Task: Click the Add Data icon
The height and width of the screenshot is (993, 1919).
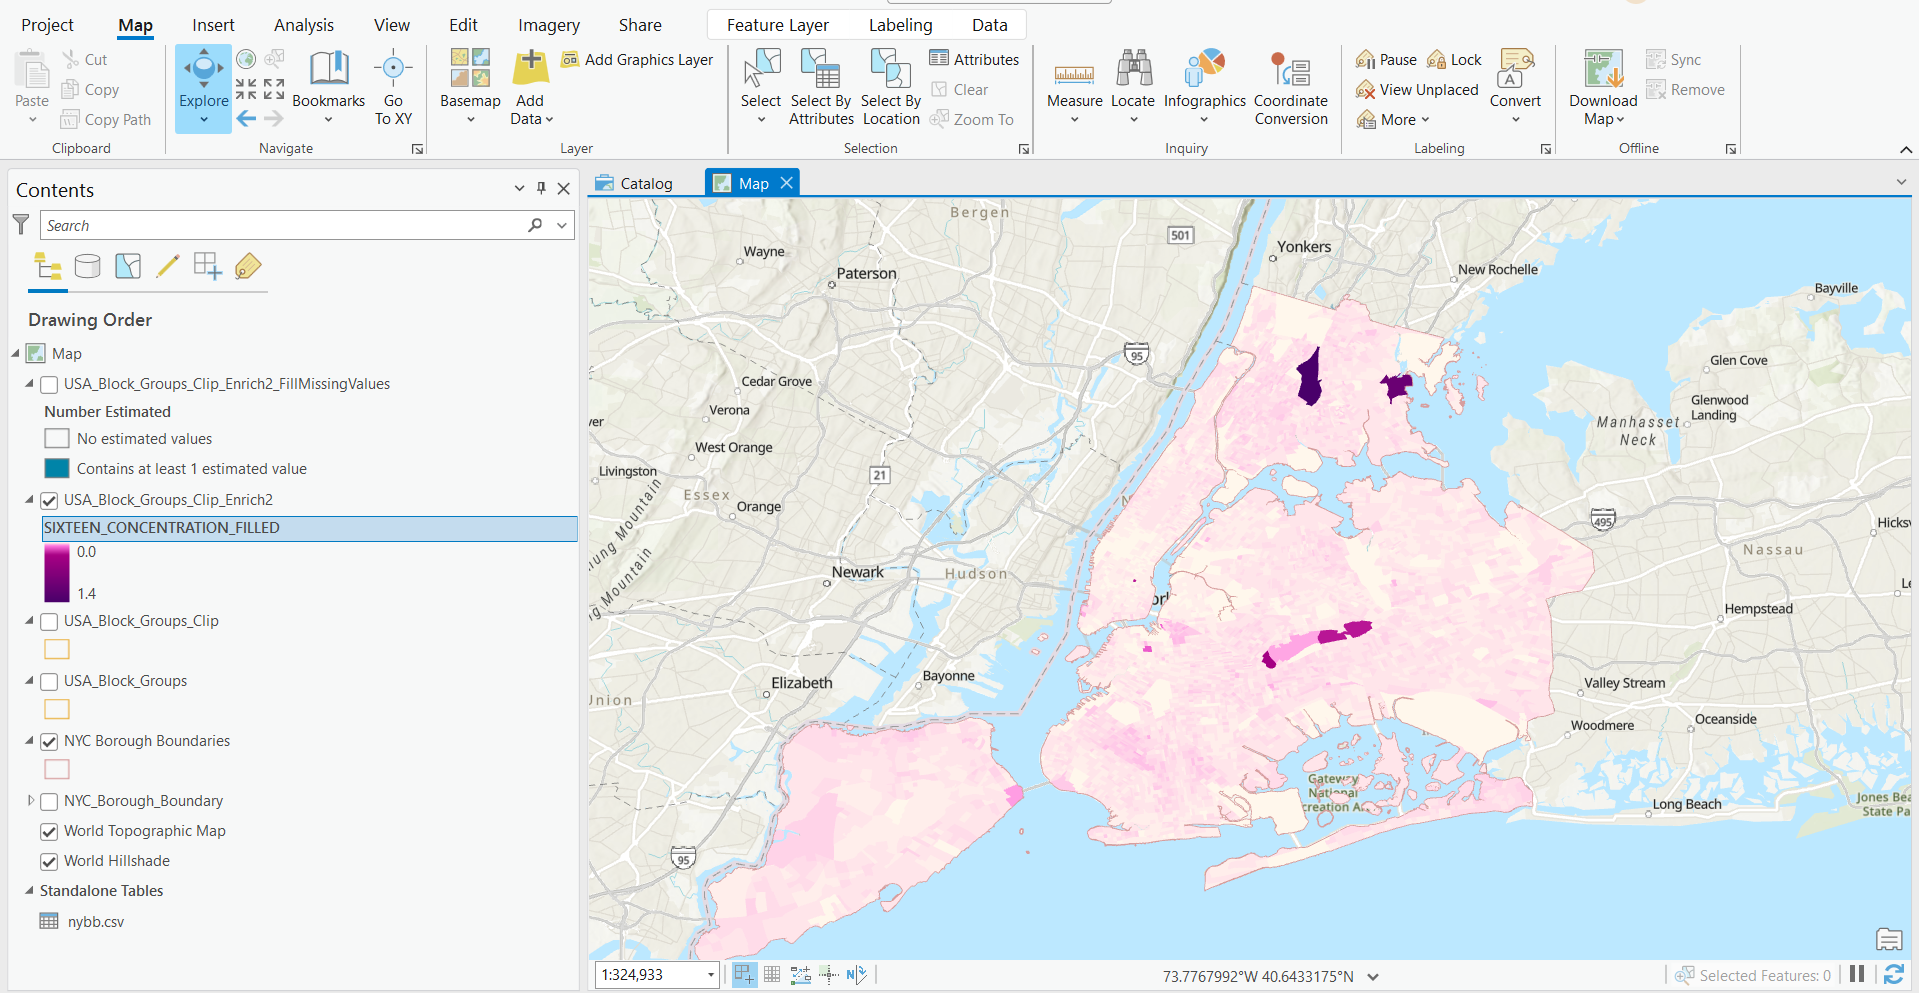Action: 530,68
